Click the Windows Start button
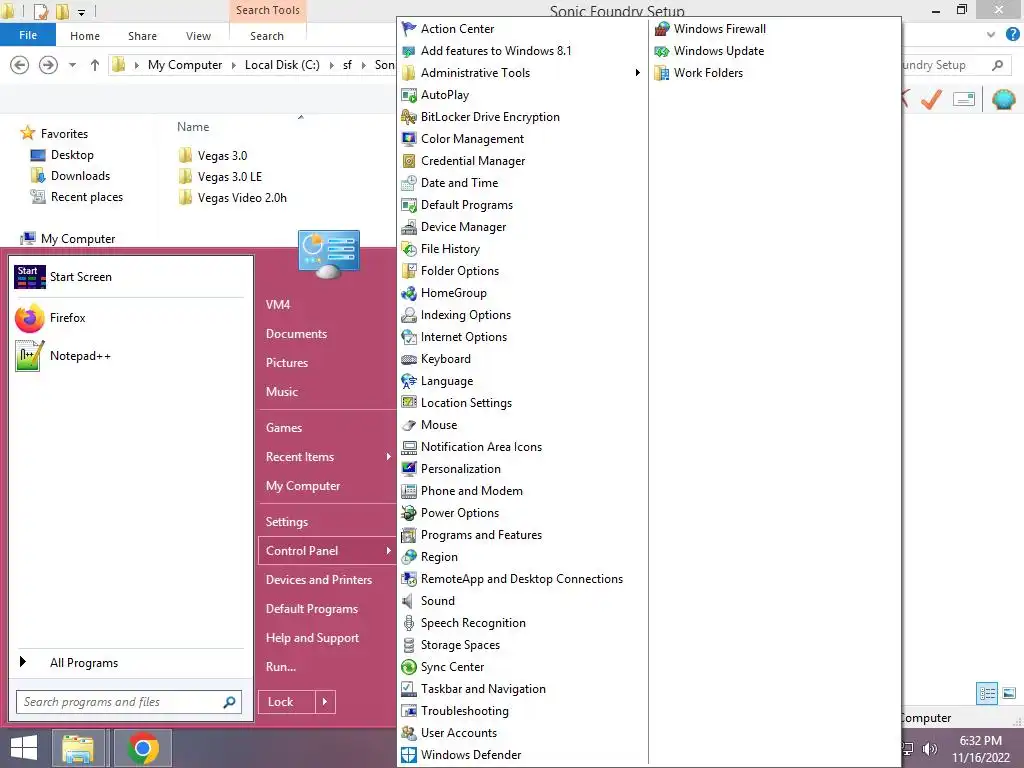This screenshot has width=1024, height=768. [x=24, y=748]
